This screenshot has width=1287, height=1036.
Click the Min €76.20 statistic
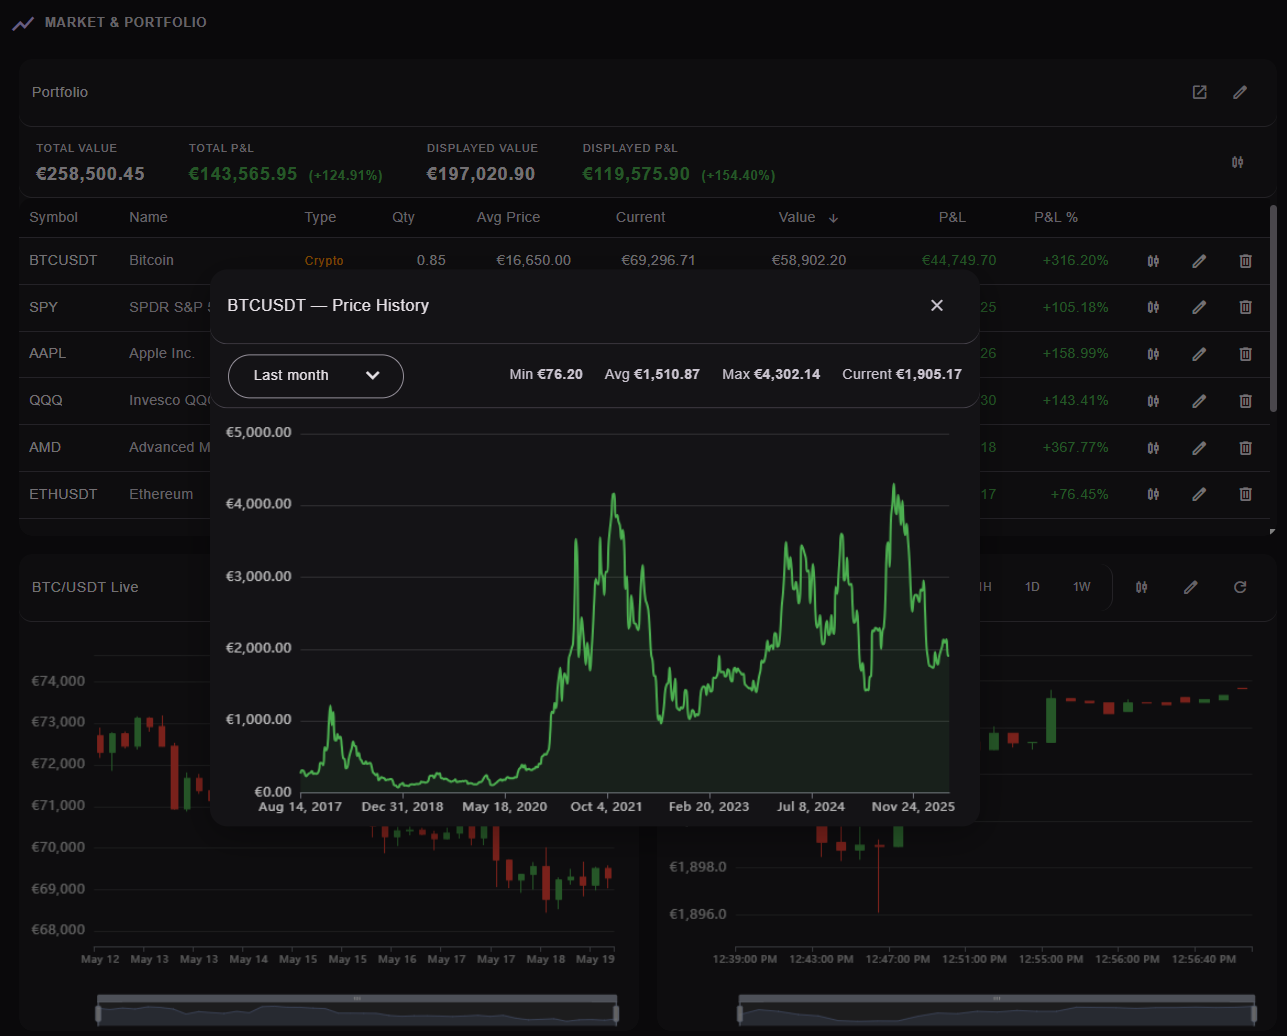(x=546, y=374)
